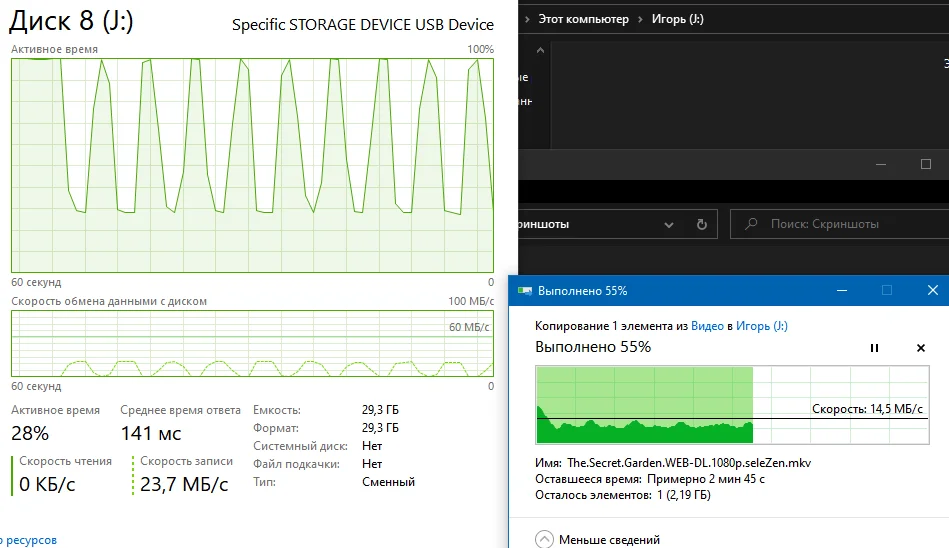Click the copy dialog title bar icon

coord(524,291)
